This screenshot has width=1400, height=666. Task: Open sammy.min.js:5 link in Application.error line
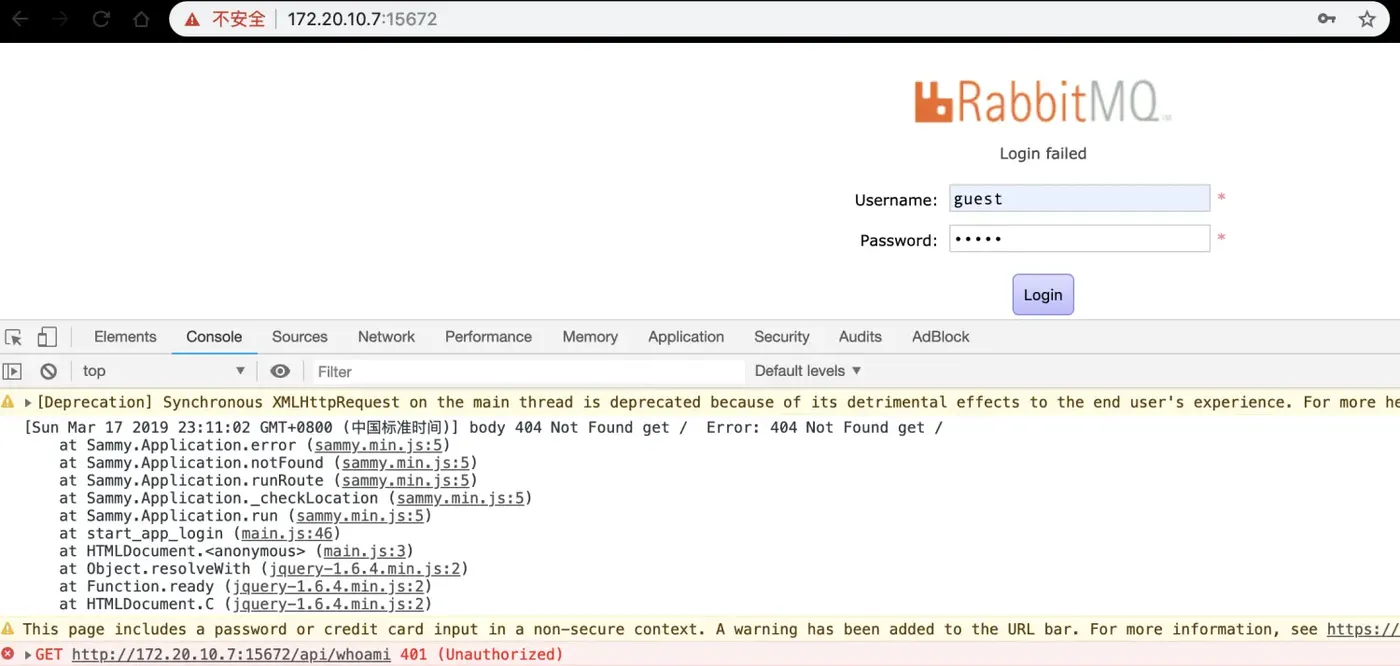coord(377,445)
